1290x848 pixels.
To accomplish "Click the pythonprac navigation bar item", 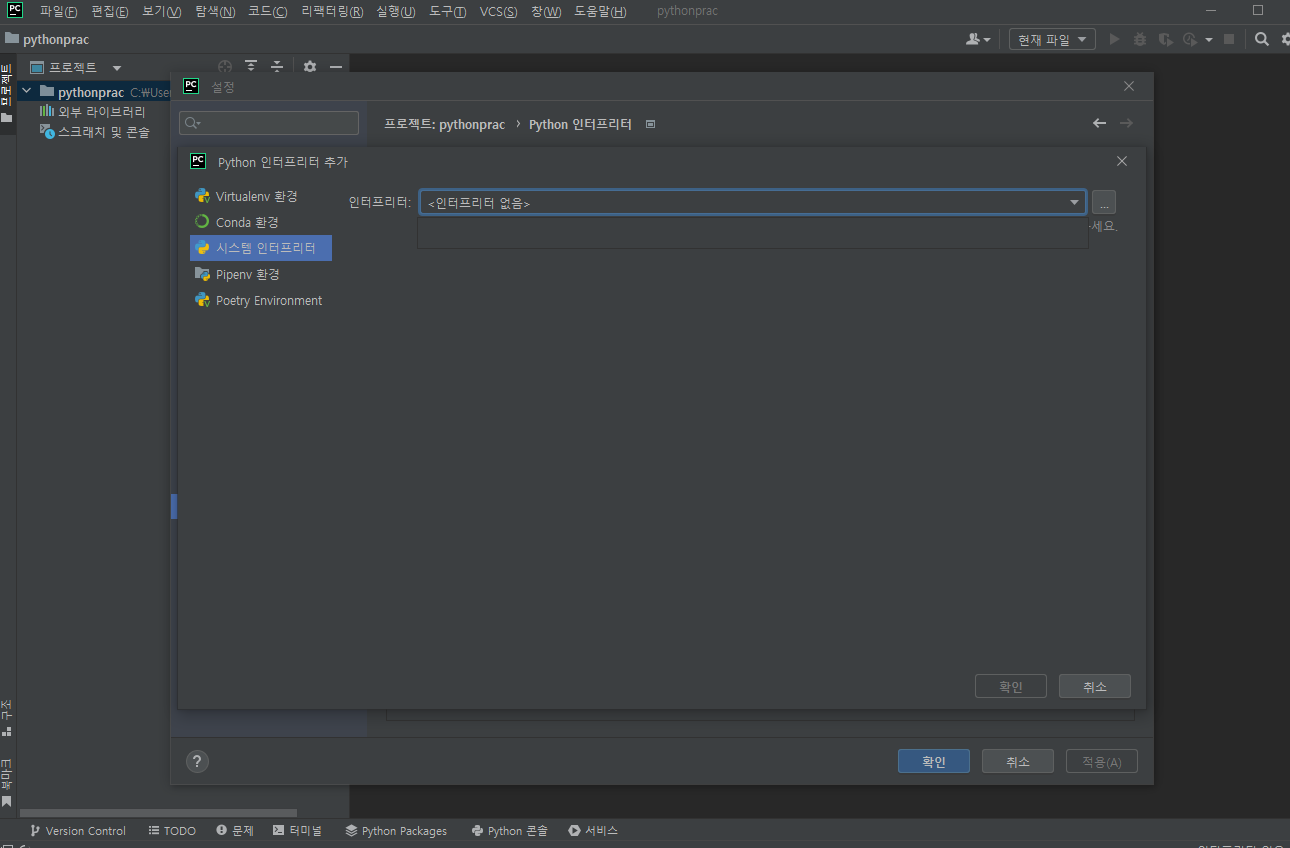I will [x=47, y=39].
